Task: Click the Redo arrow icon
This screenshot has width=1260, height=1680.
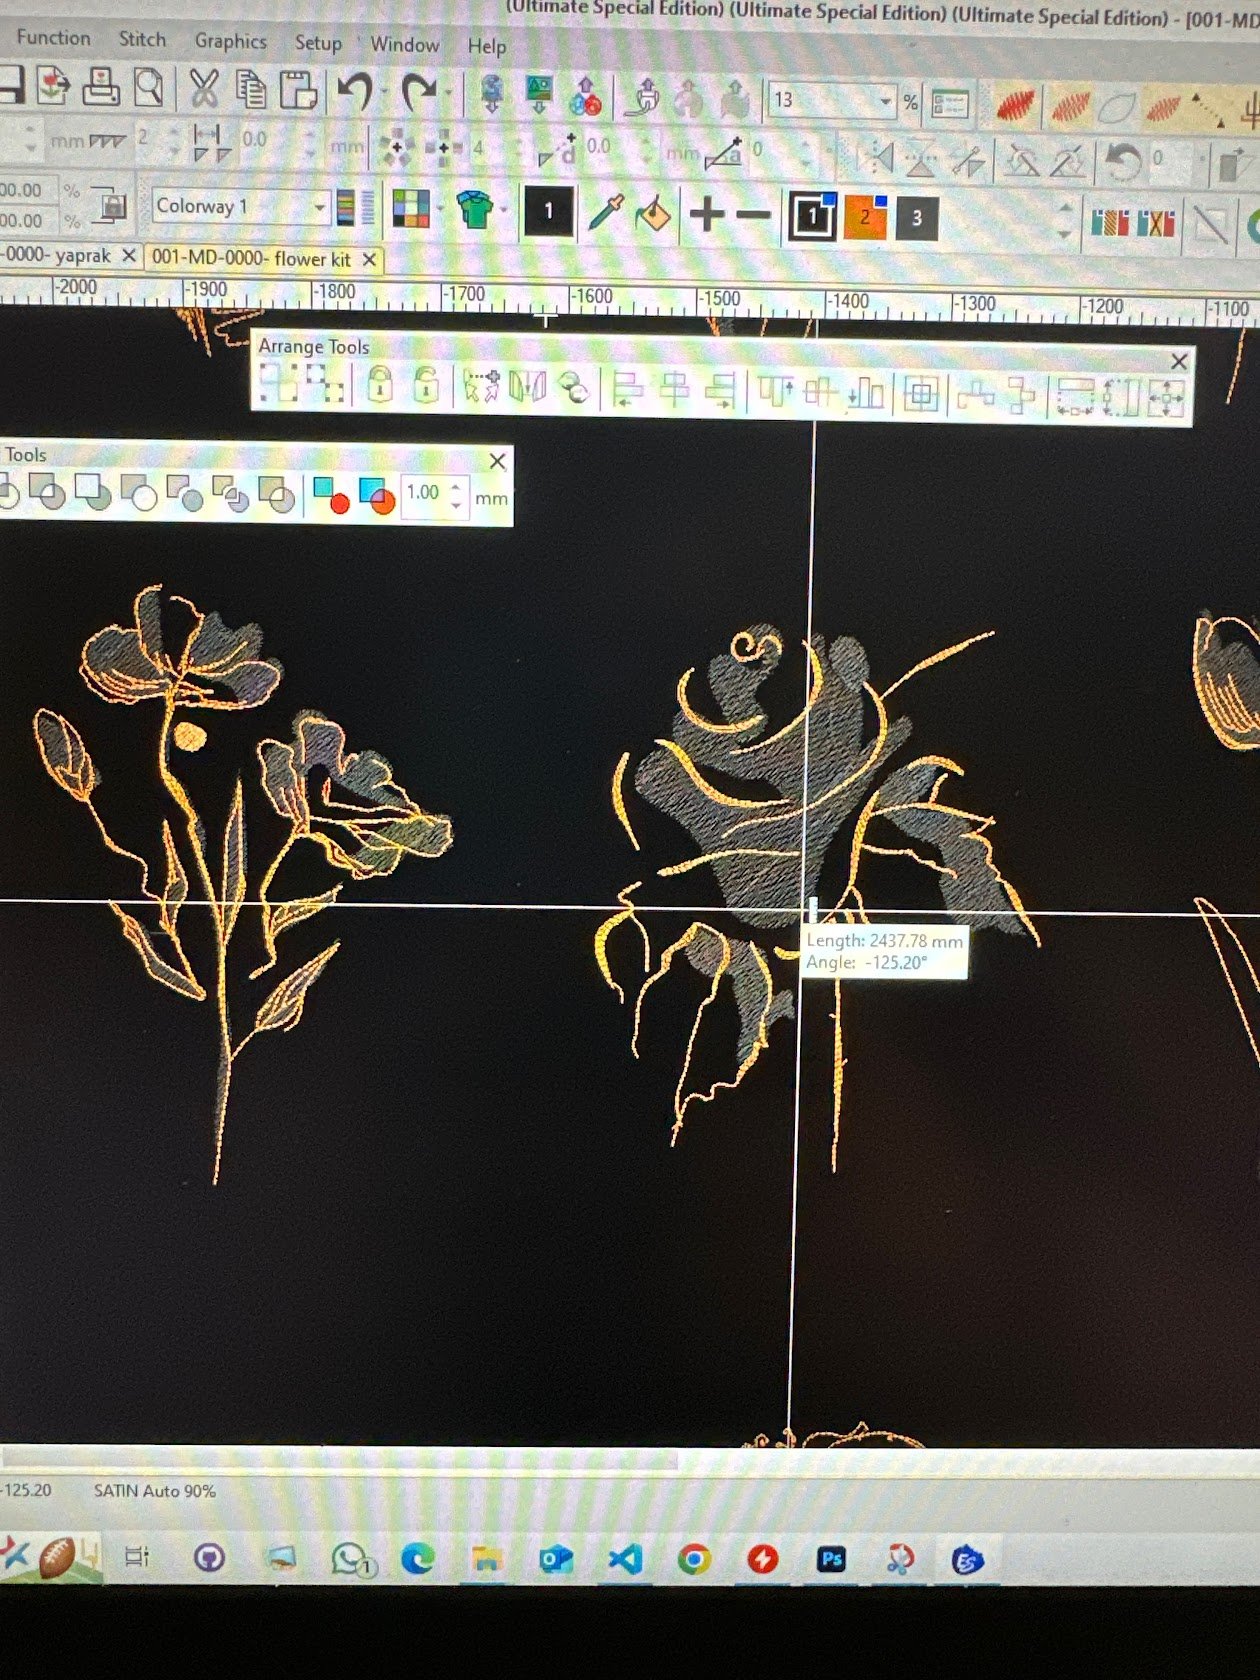Action: 418,92
